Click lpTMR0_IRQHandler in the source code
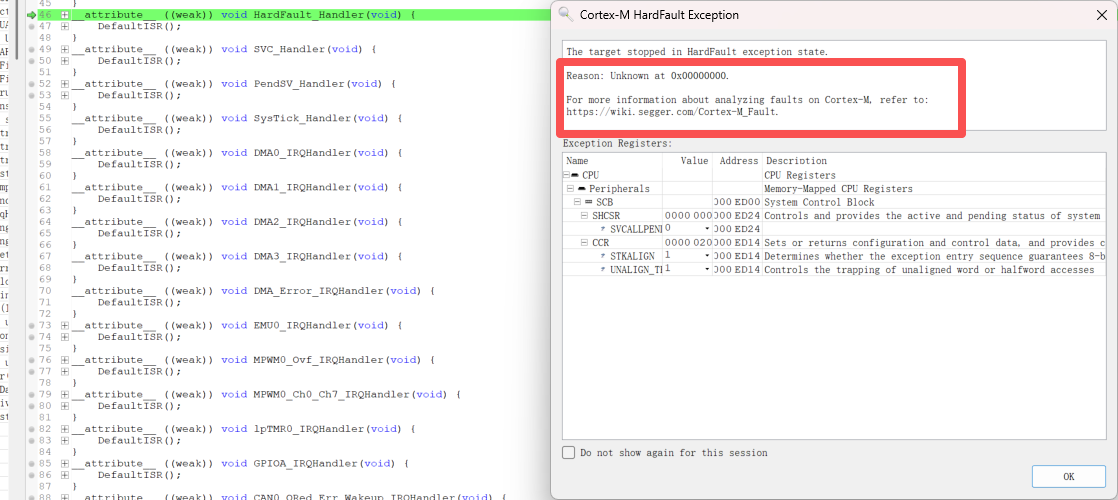 309,429
